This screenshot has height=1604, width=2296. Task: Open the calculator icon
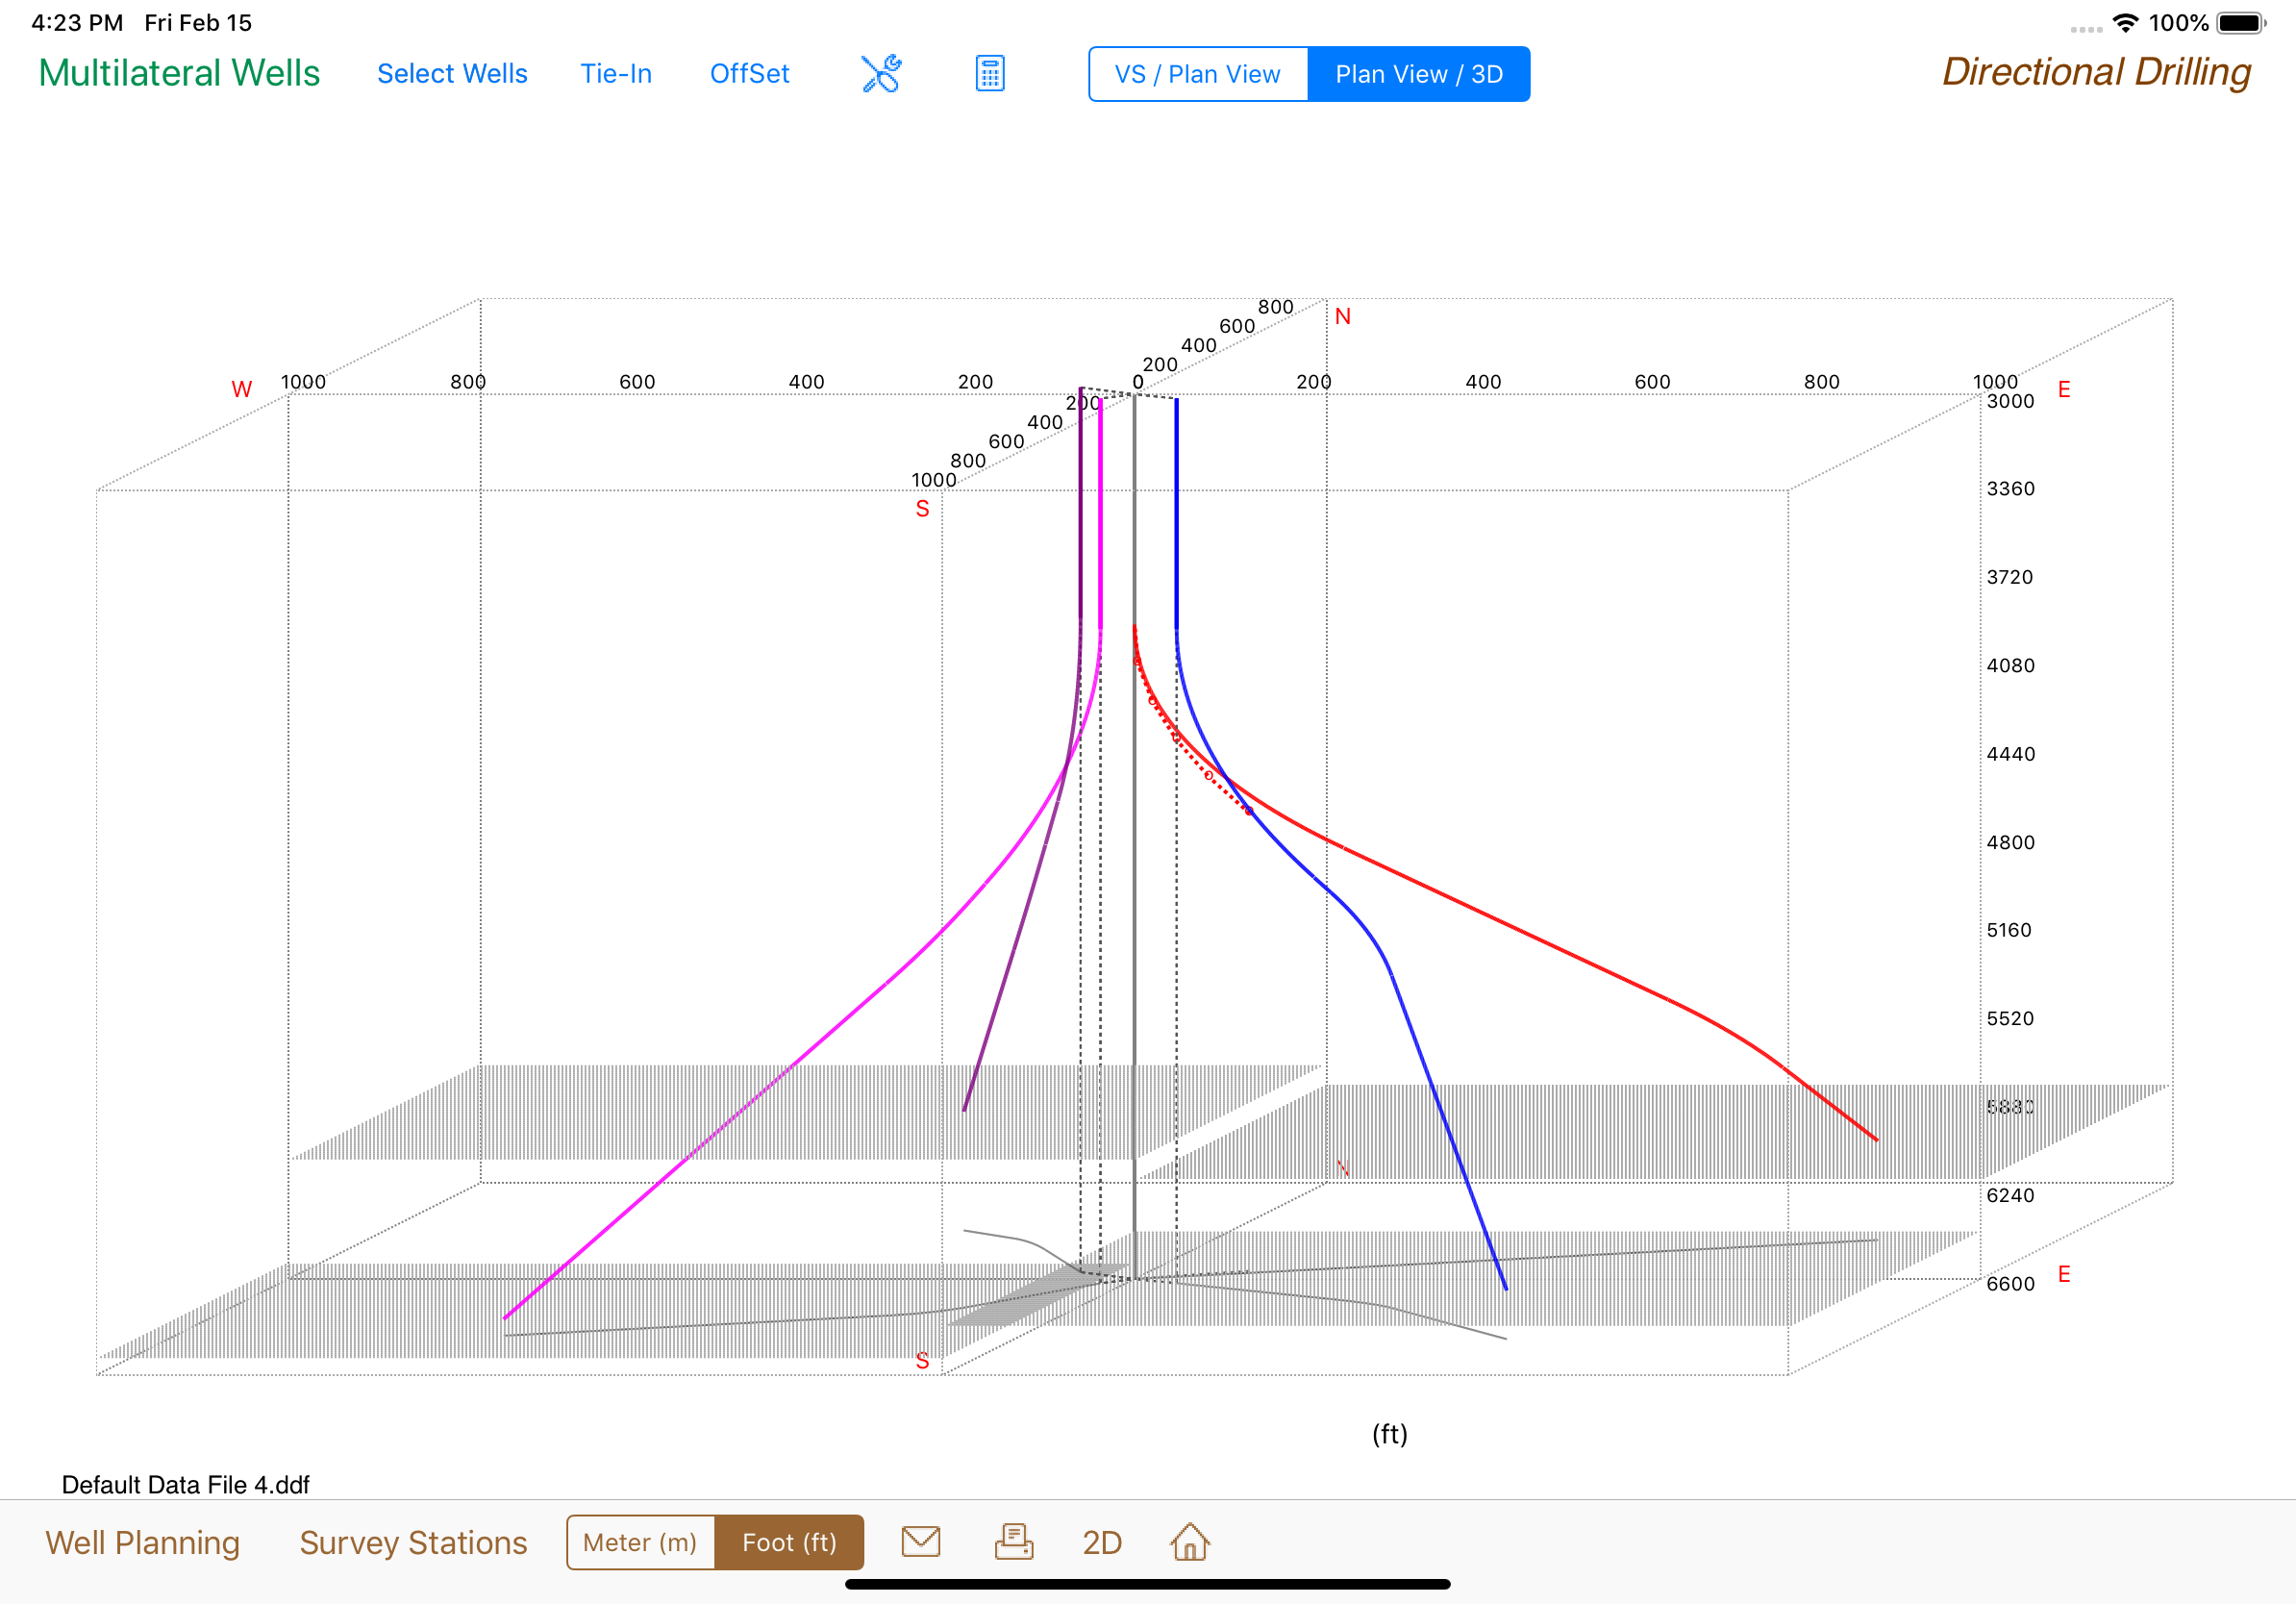click(x=989, y=74)
